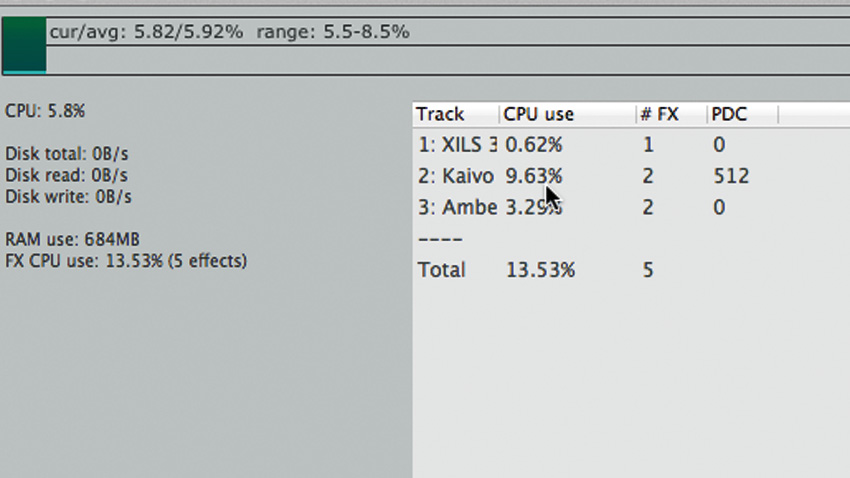Click the Disk write: 0B/s readout

68,197
